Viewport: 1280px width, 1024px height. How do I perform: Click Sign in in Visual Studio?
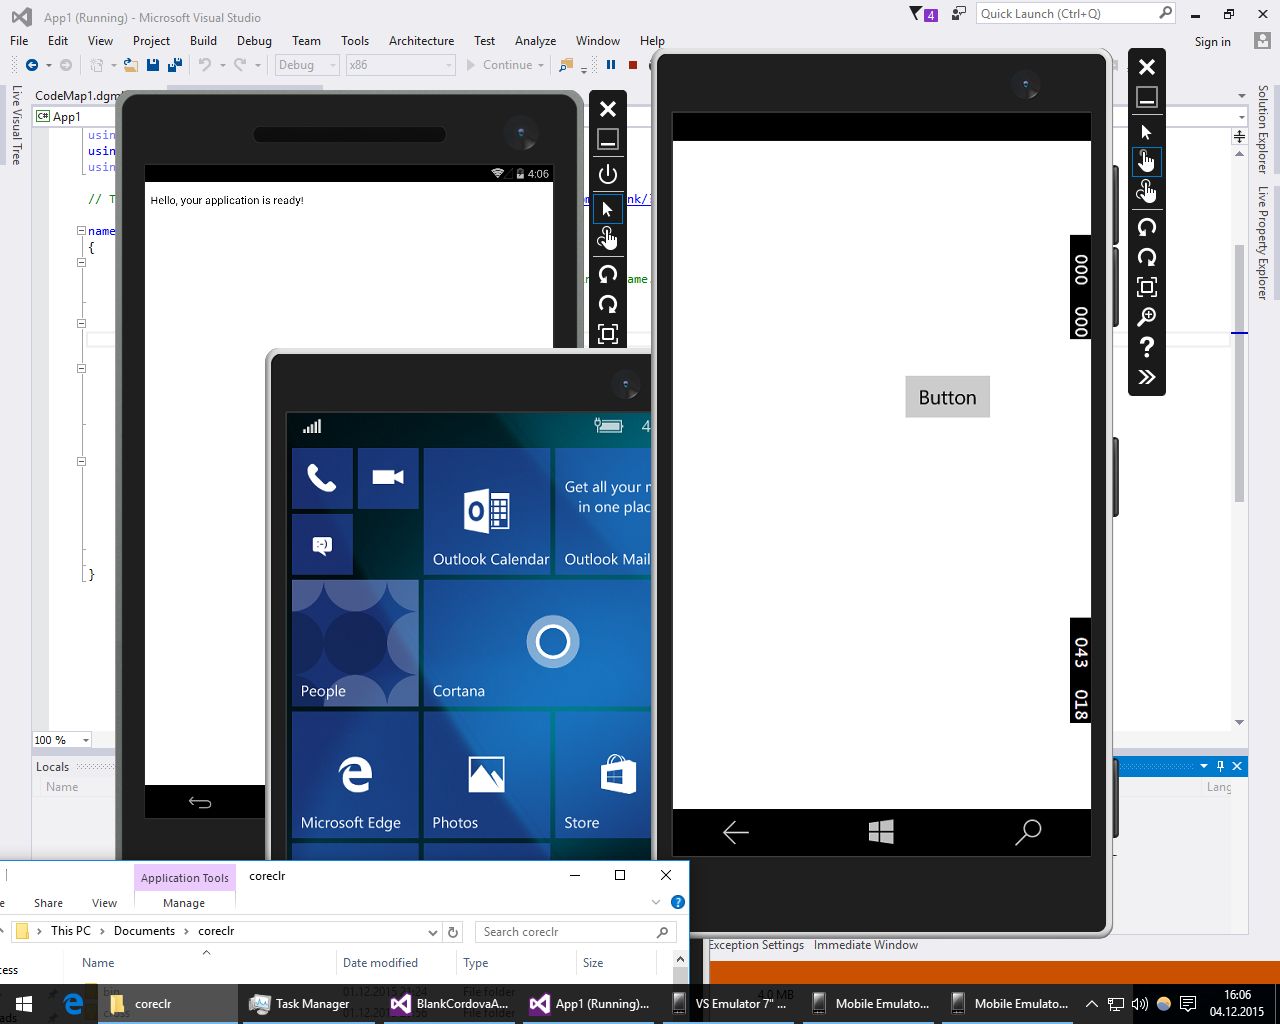click(x=1212, y=42)
